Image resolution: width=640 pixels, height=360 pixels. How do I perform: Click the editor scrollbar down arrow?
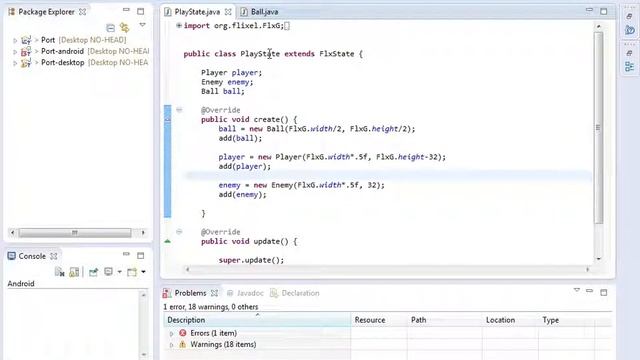click(598, 258)
